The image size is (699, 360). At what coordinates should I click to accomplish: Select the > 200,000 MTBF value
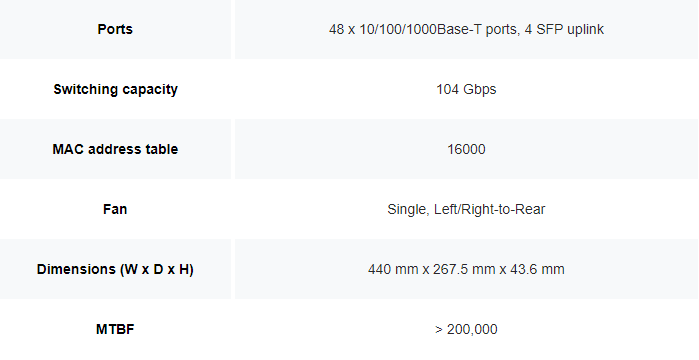pos(466,329)
